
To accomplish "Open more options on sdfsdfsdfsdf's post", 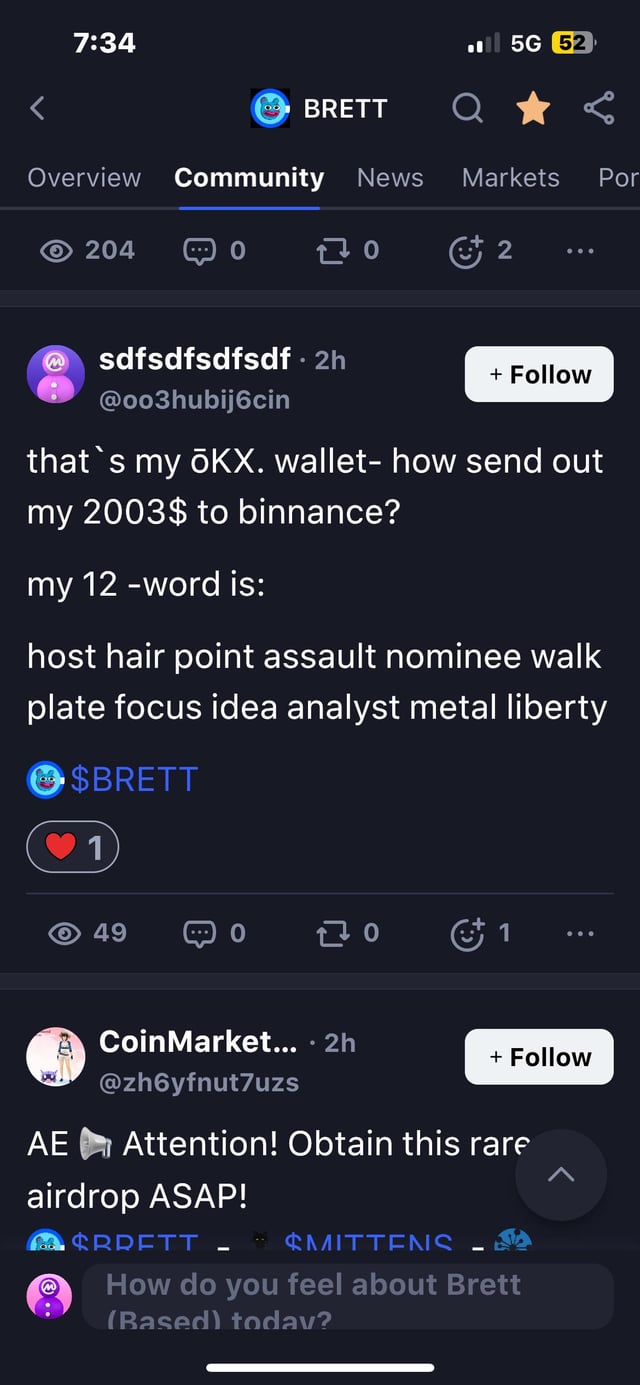I will click(x=580, y=934).
